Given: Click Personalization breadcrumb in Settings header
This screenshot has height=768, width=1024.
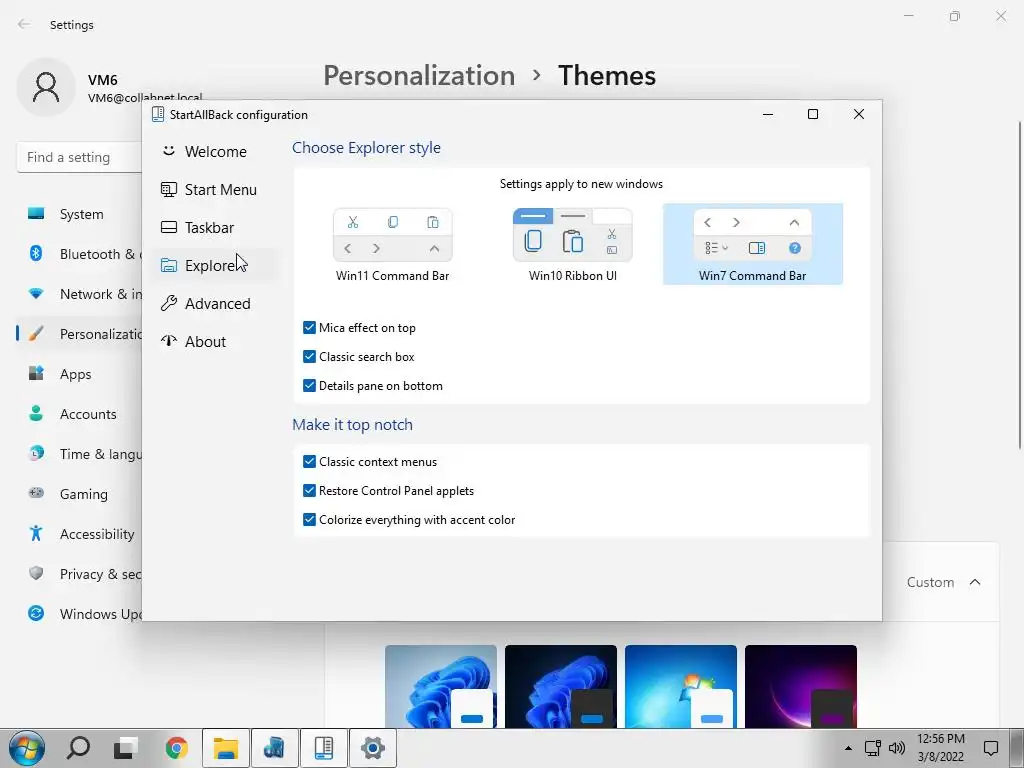Looking at the screenshot, I should pos(419,76).
